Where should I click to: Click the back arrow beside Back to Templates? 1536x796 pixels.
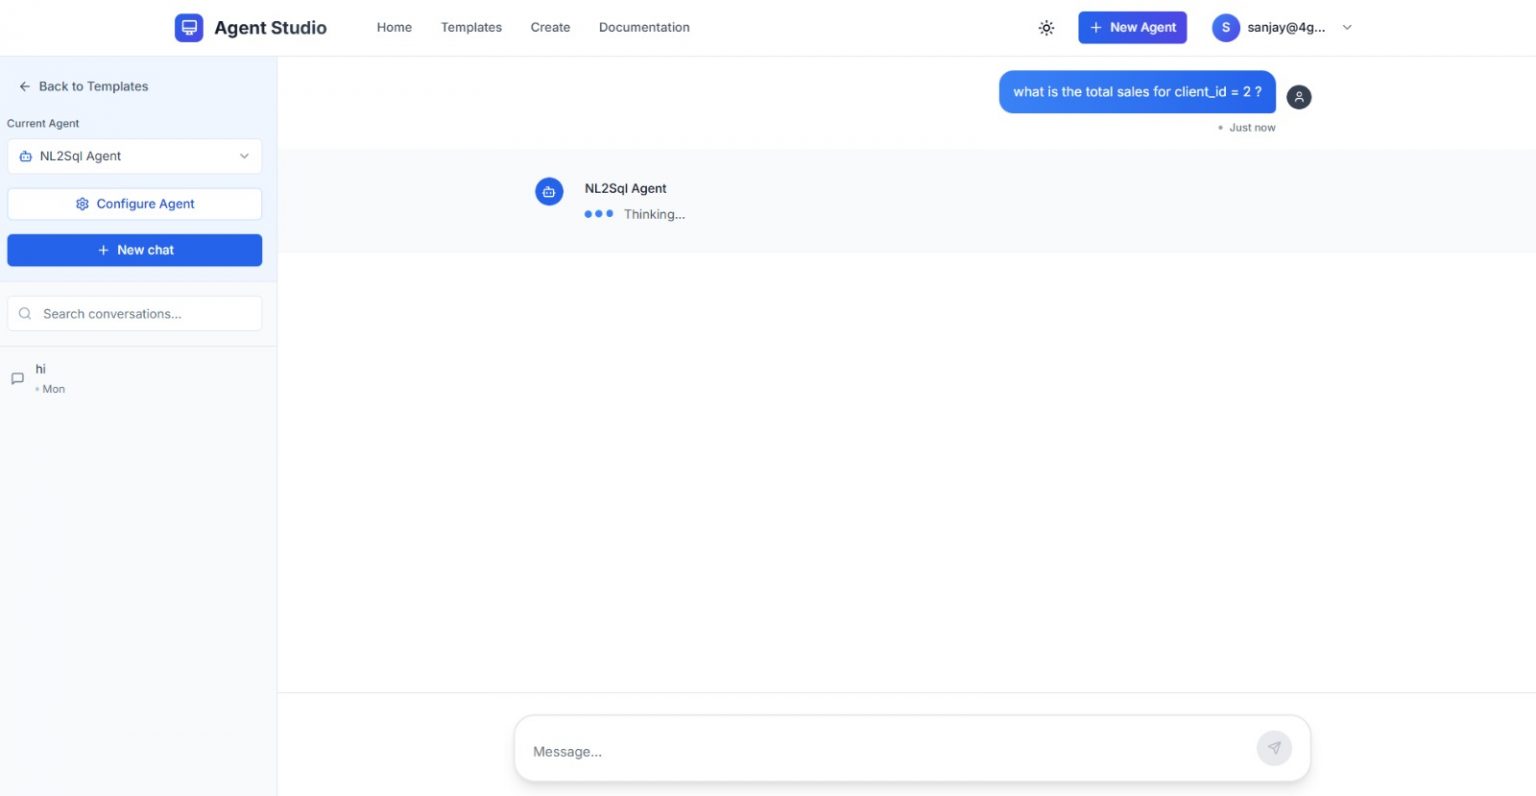24,86
